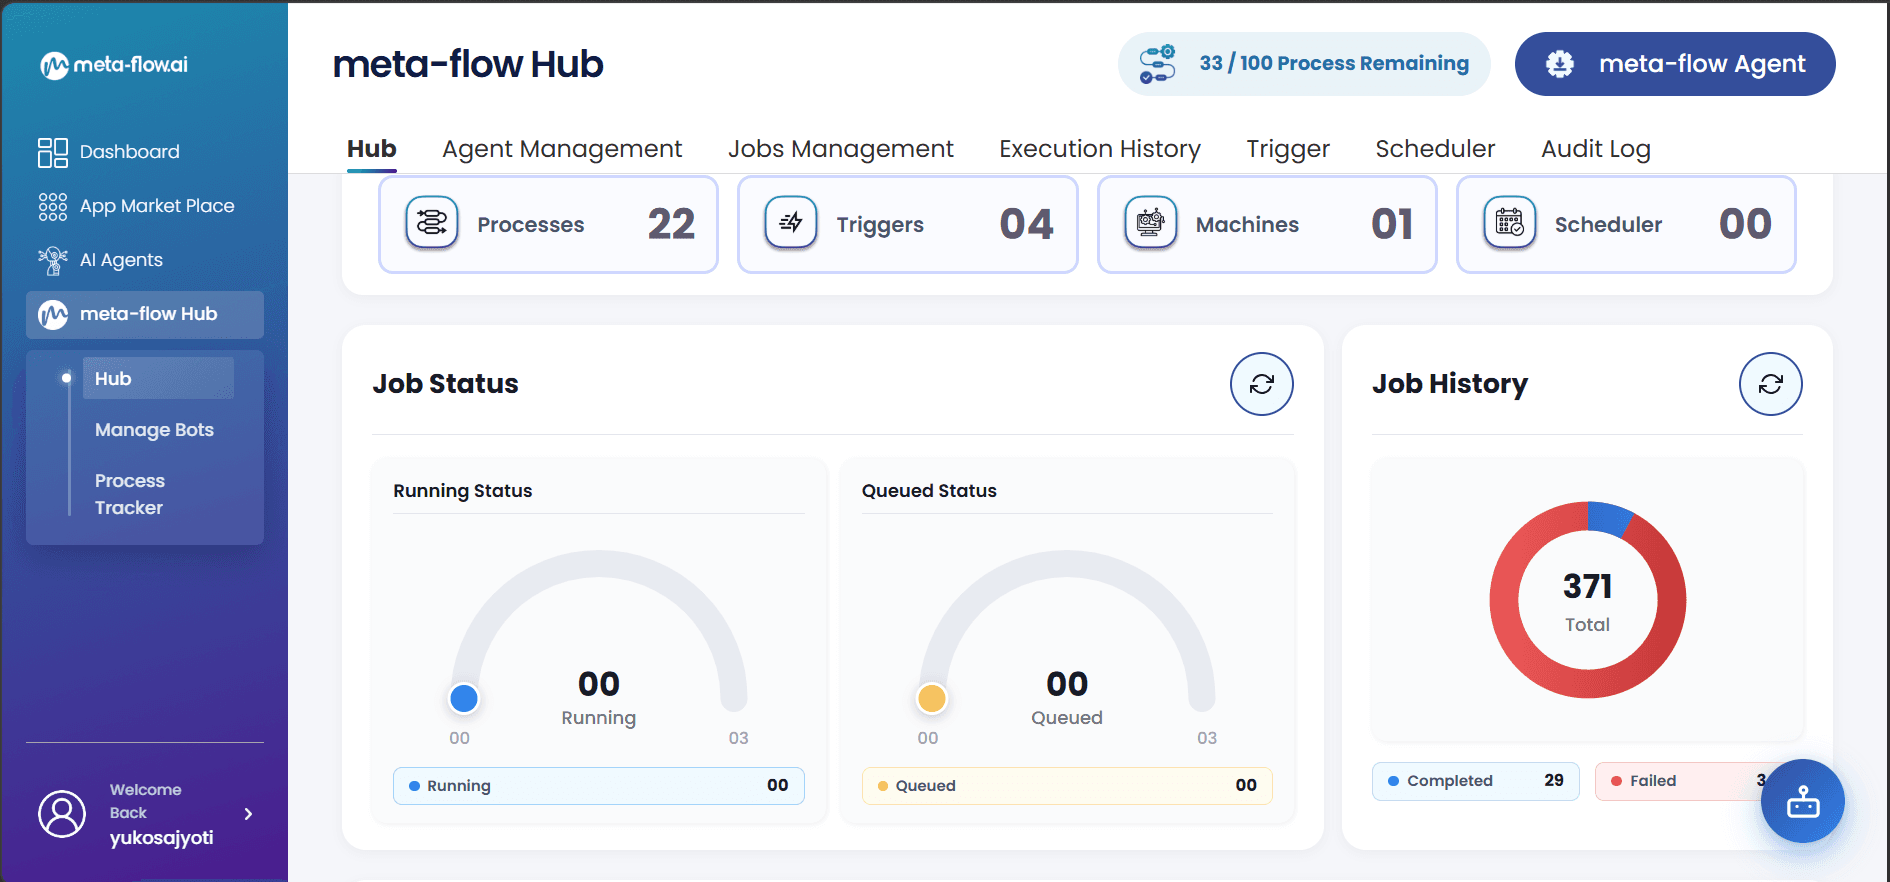Open the Audit Log tab
Viewport: 1890px width, 882px height.
pyautogui.click(x=1596, y=149)
